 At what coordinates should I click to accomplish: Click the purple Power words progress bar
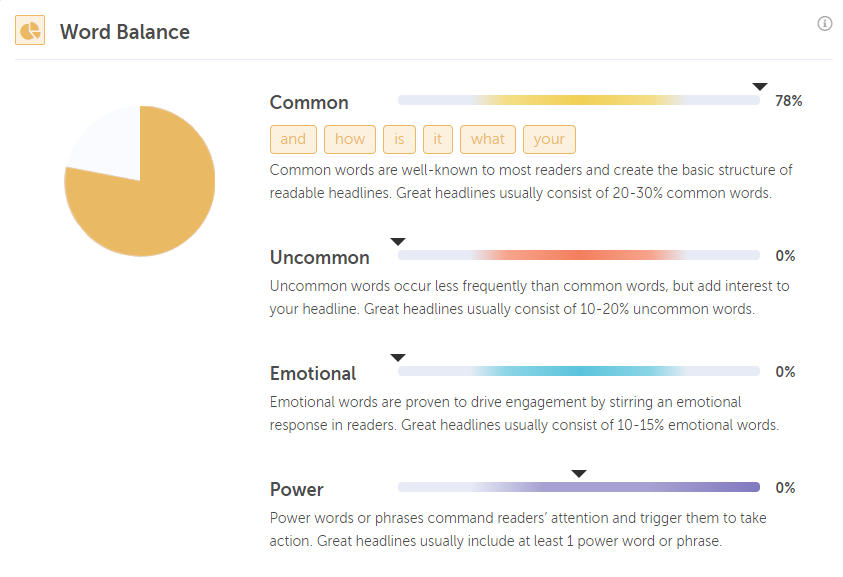coord(579,487)
